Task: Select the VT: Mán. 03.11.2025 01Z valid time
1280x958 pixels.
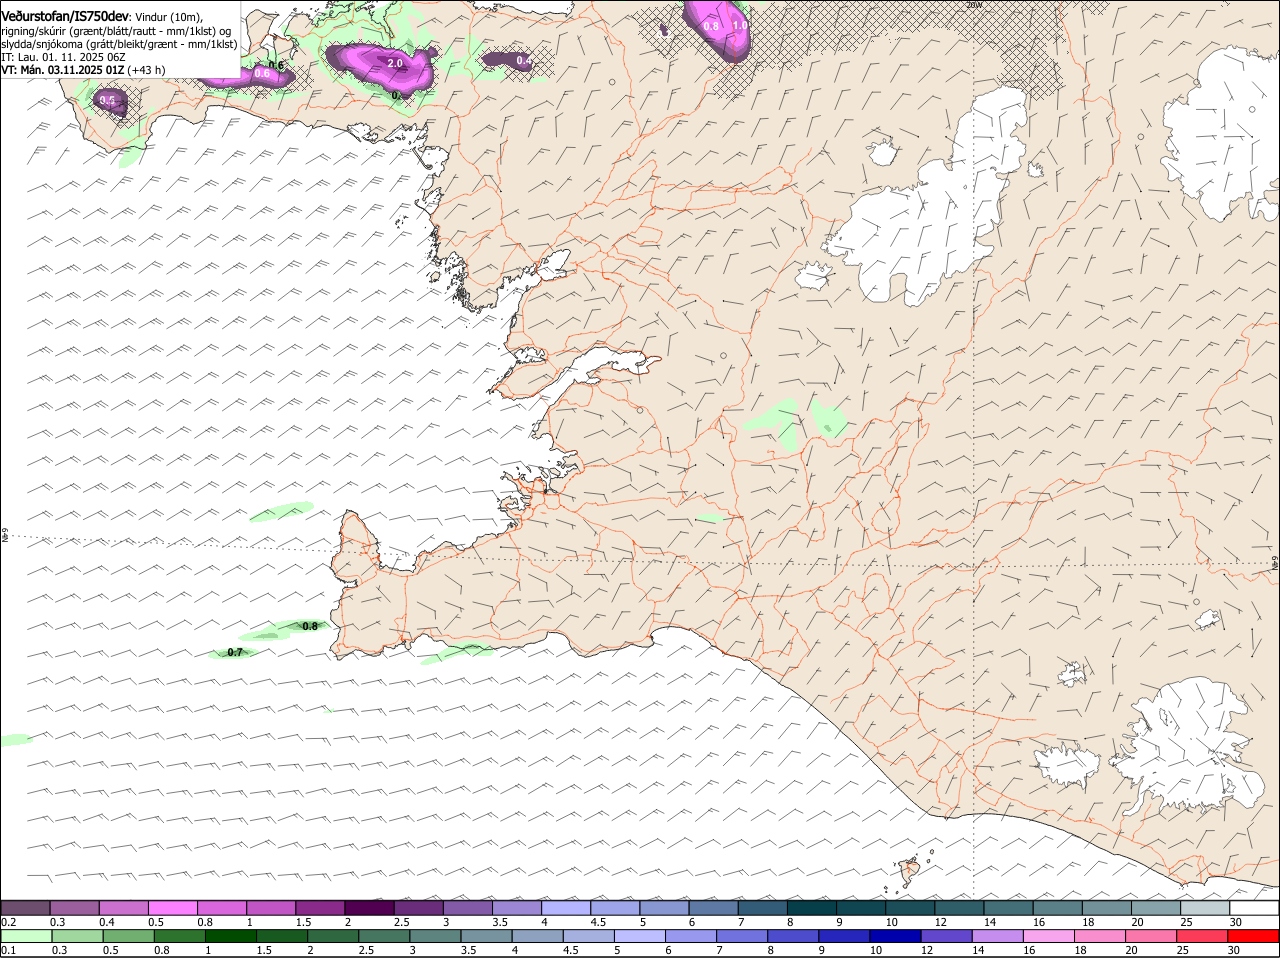Action: [x=63, y=70]
